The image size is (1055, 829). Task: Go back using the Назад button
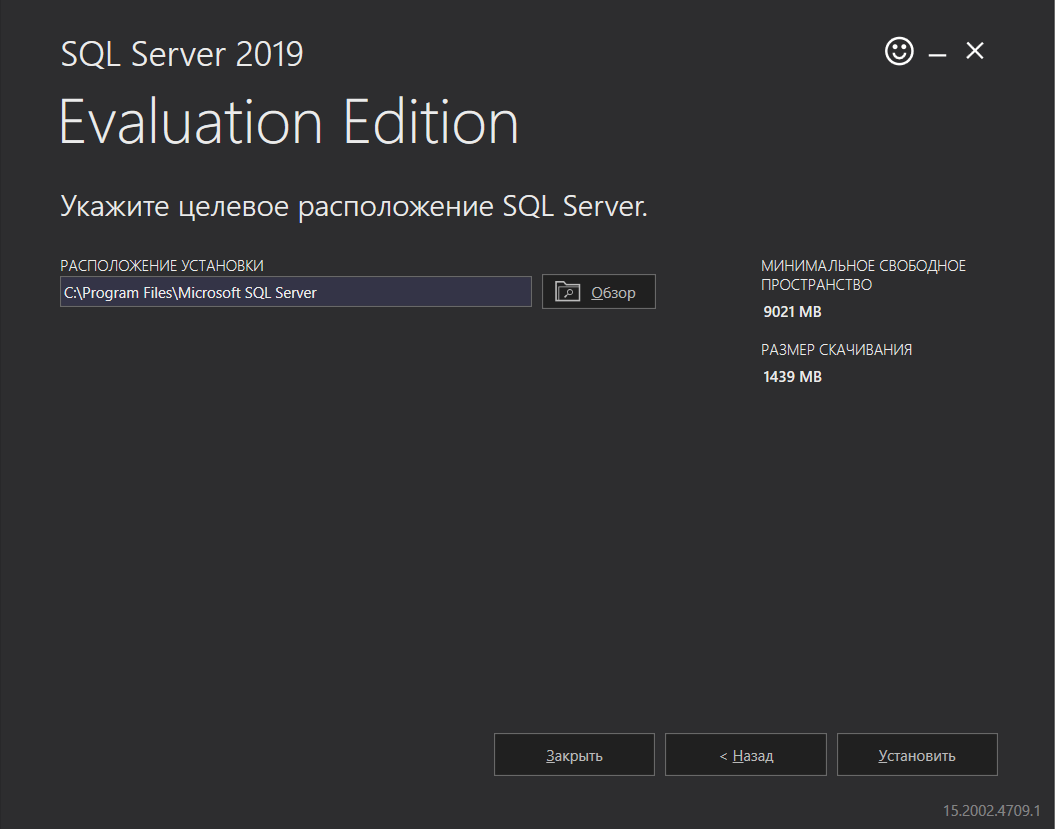[x=745, y=755]
